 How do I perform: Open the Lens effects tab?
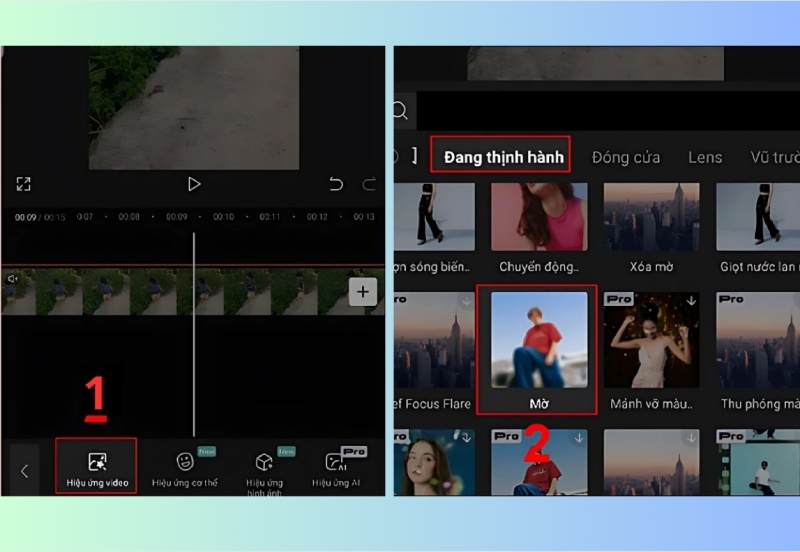705,157
